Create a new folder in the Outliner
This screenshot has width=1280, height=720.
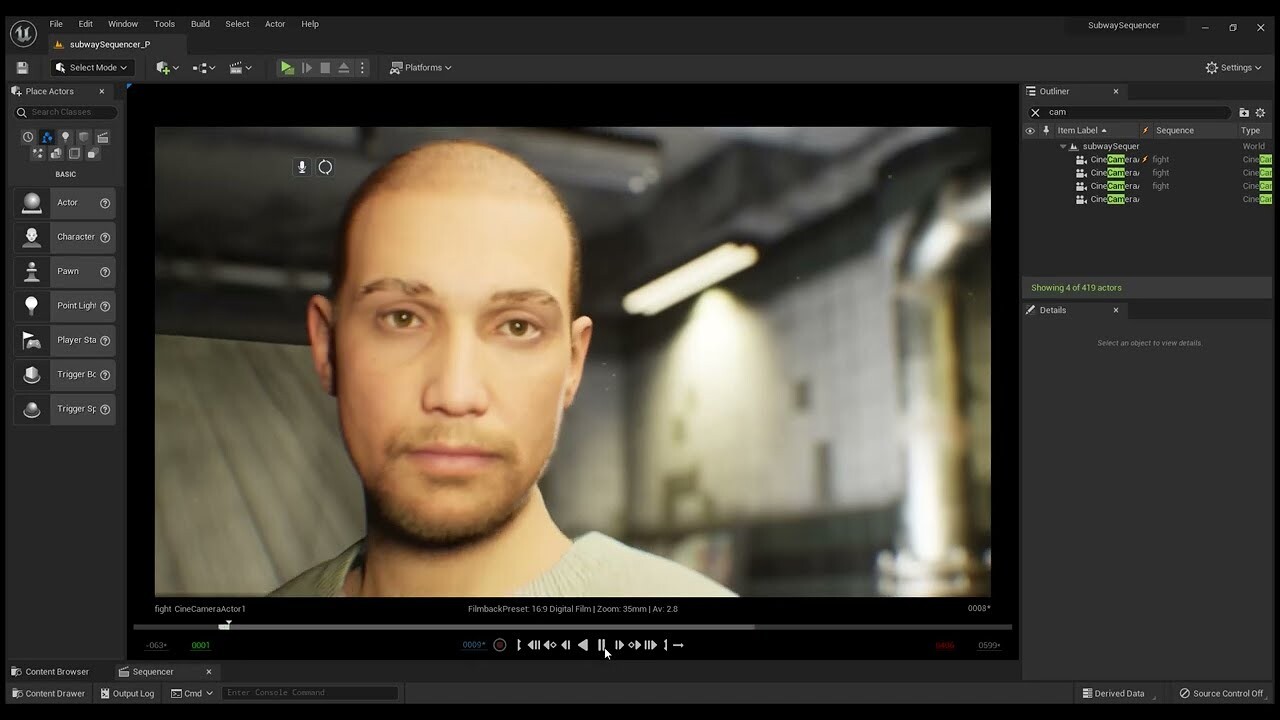click(1243, 113)
